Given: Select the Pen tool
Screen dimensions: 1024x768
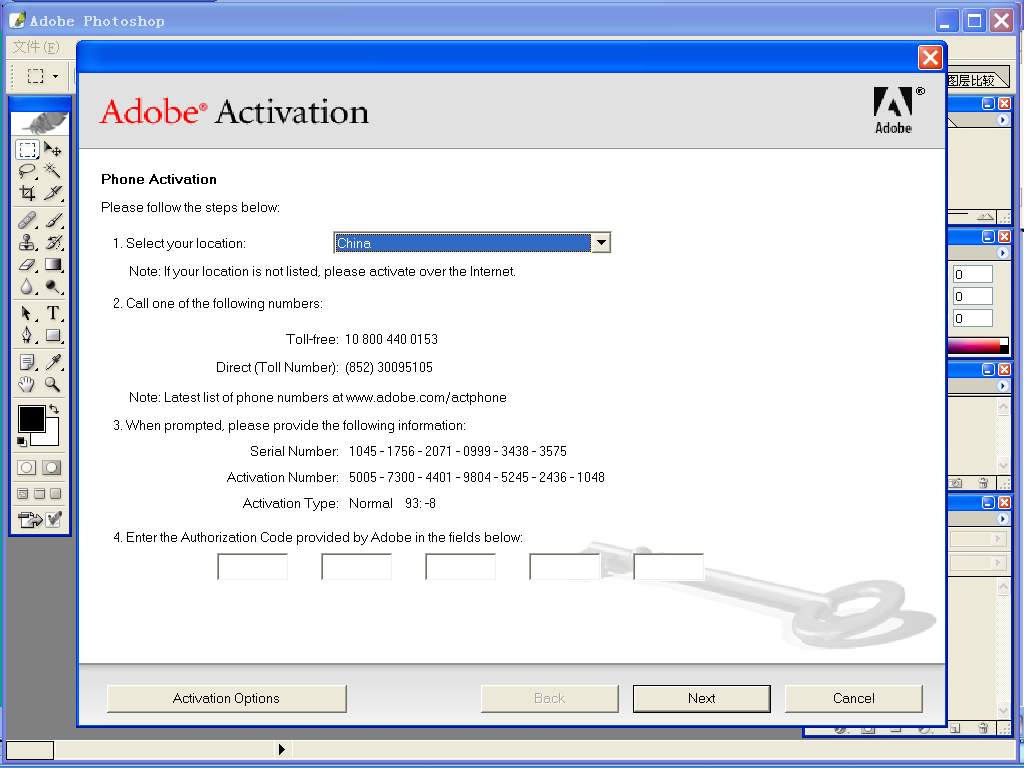Looking at the screenshot, I should pos(27,335).
